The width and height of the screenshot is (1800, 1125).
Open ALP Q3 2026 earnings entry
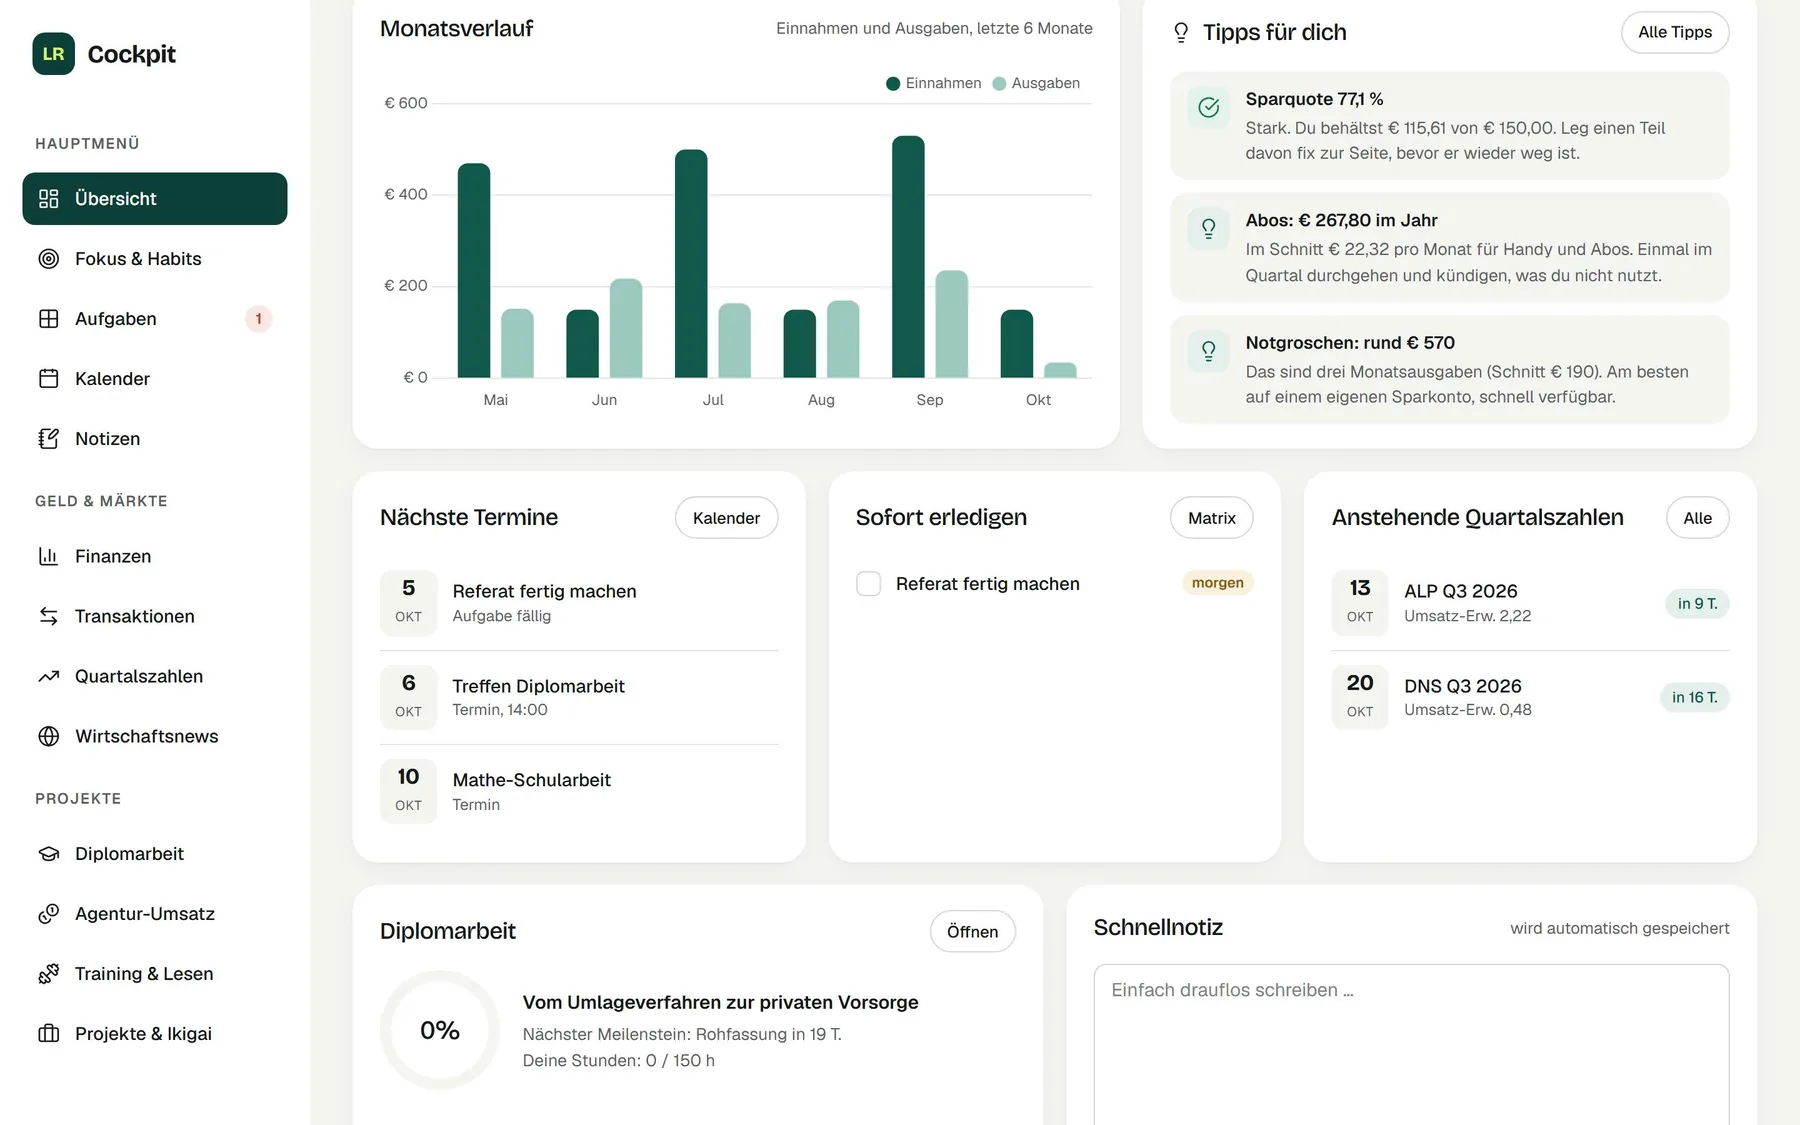pyautogui.click(x=1530, y=603)
